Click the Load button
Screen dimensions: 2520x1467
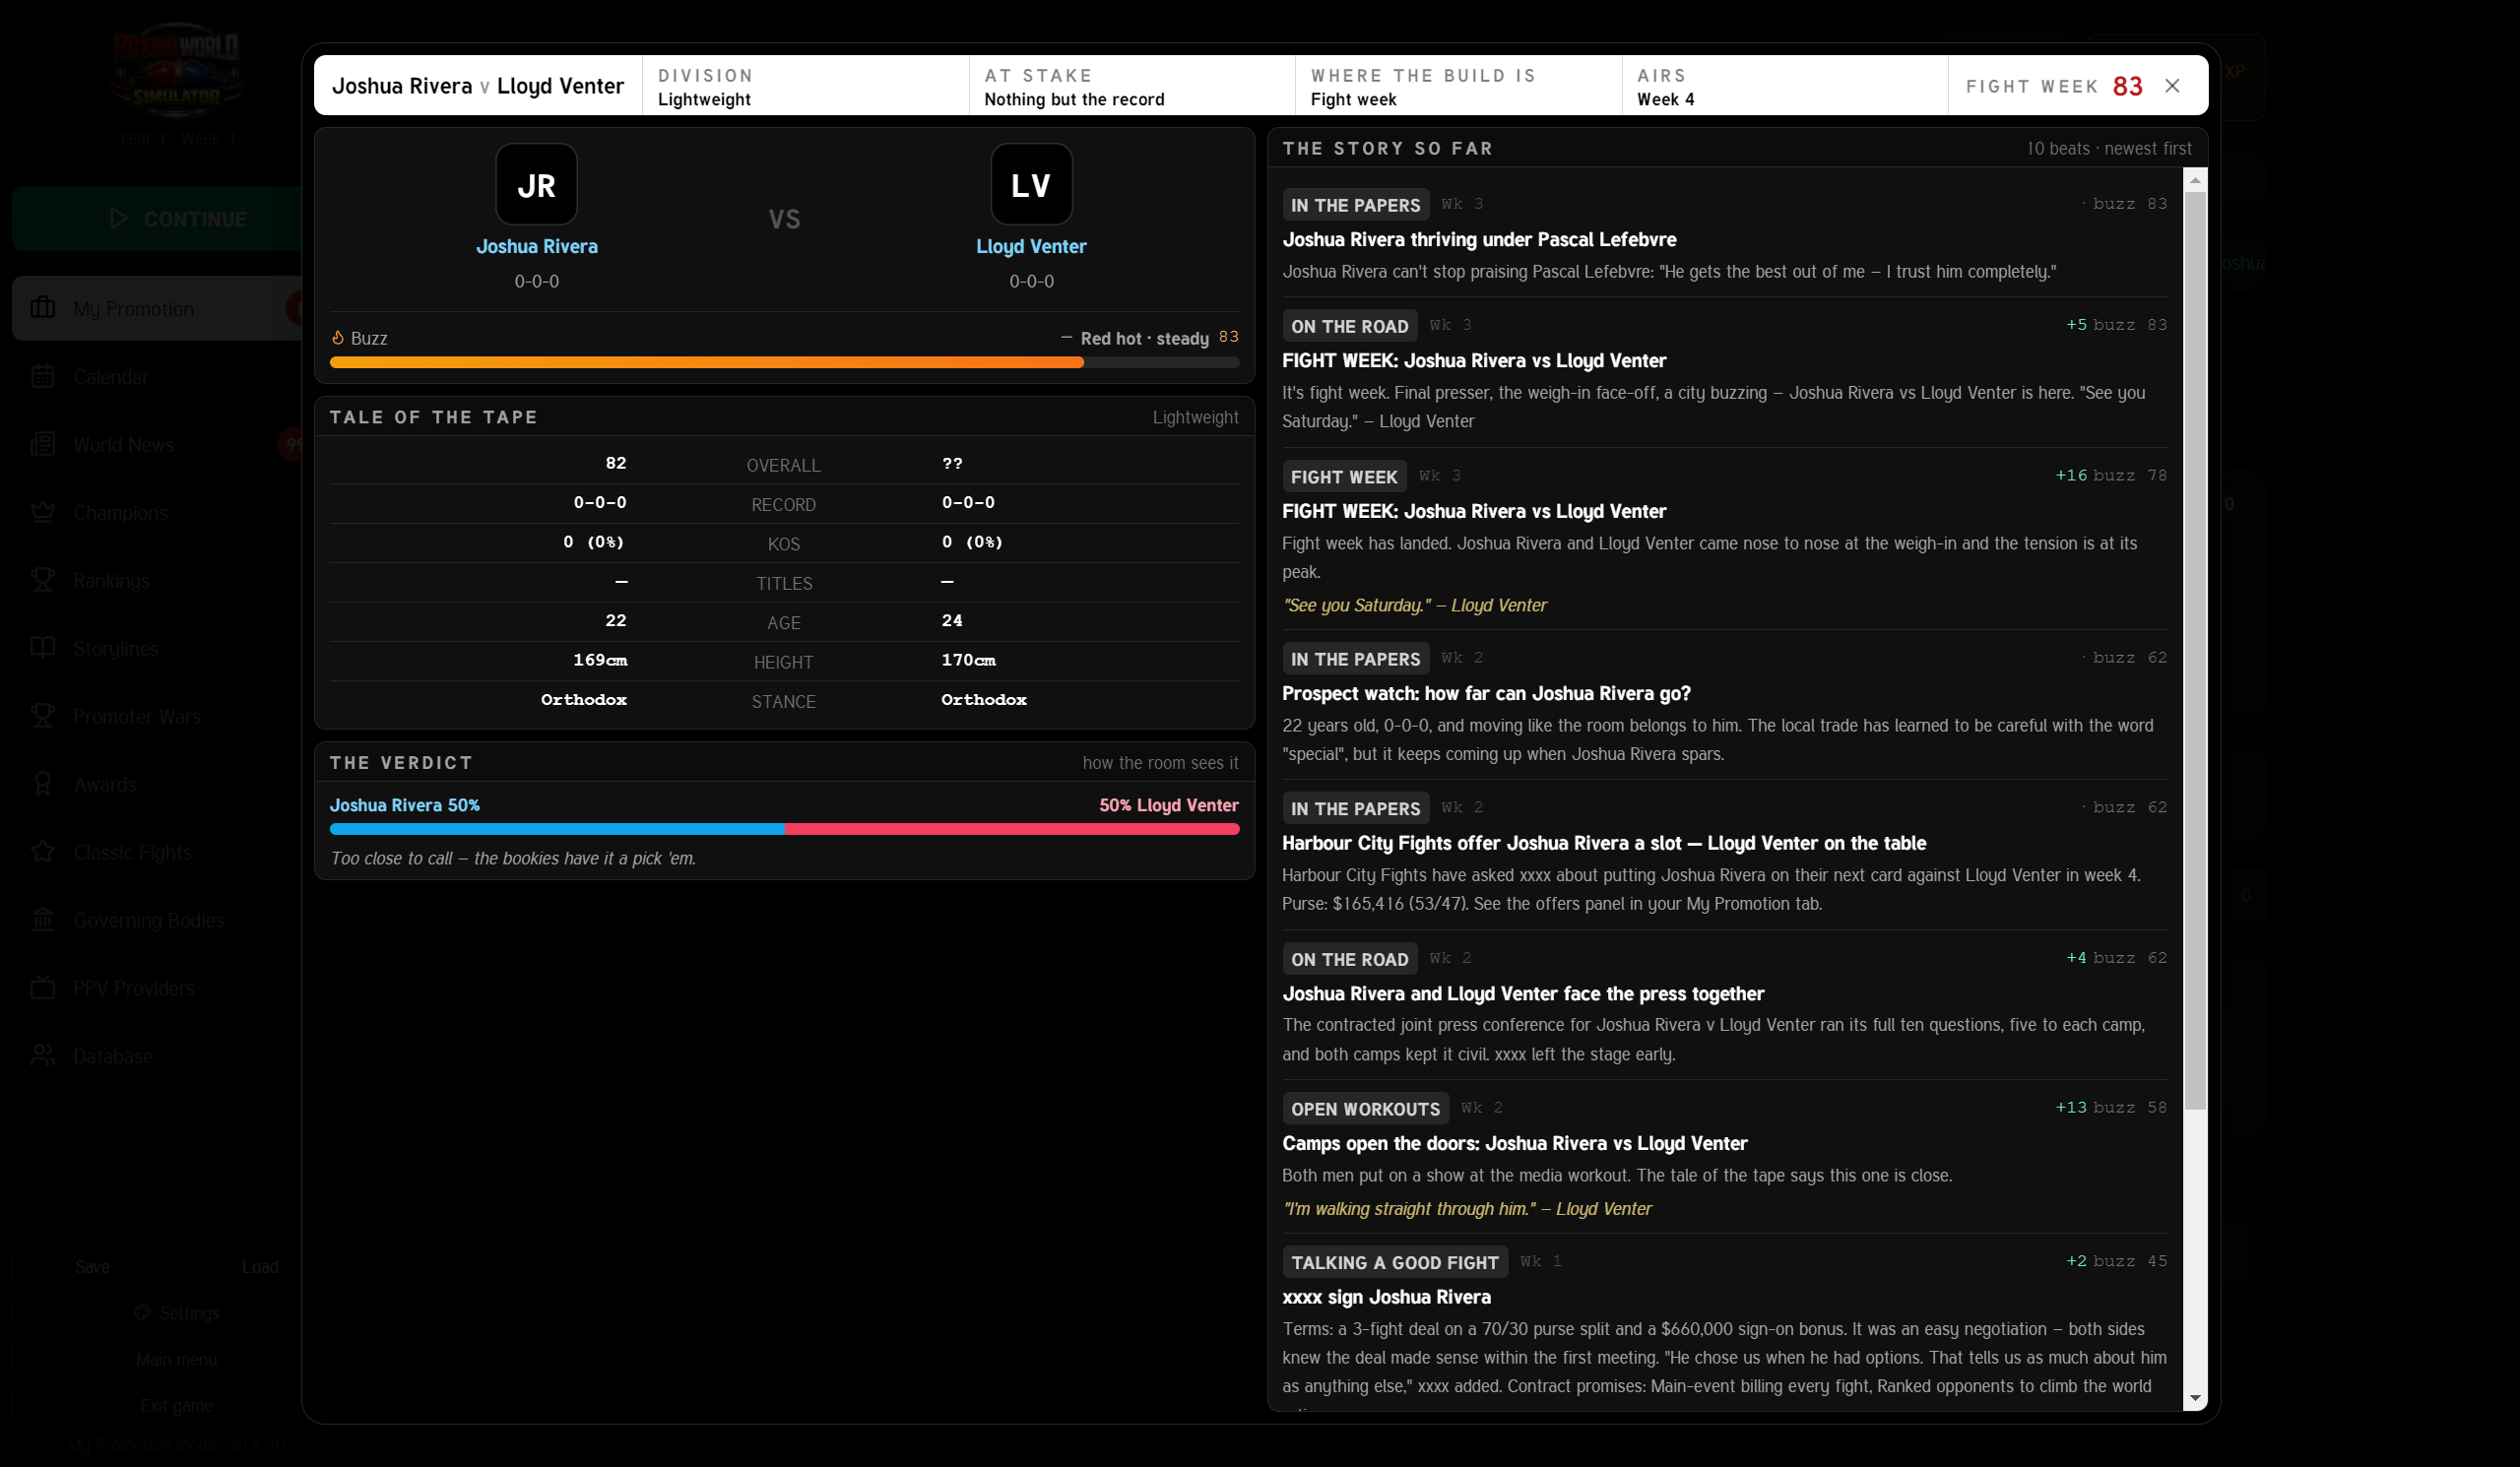tap(260, 1267)
